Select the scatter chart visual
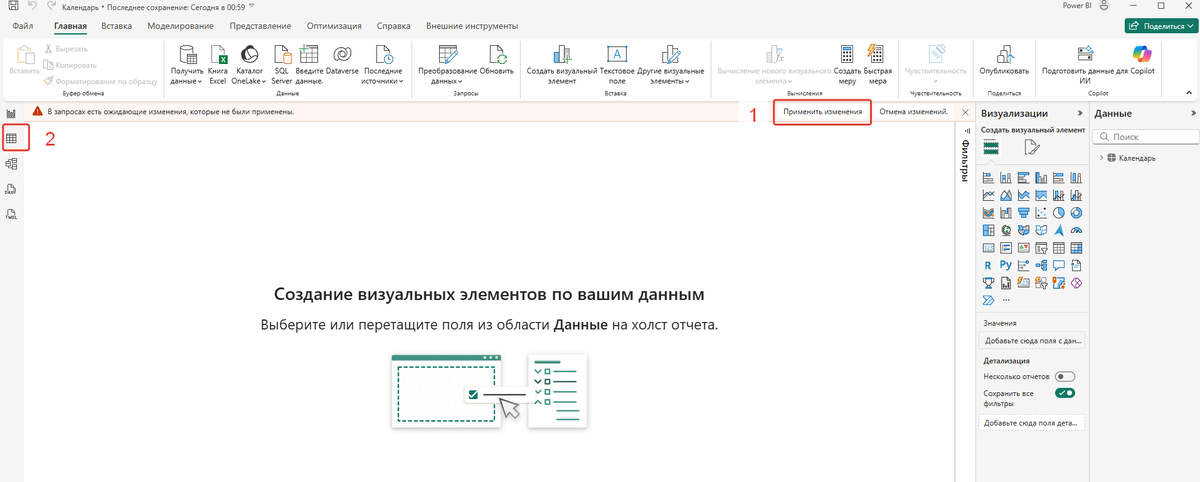The image size is (1200, 482). point(1041,212)
